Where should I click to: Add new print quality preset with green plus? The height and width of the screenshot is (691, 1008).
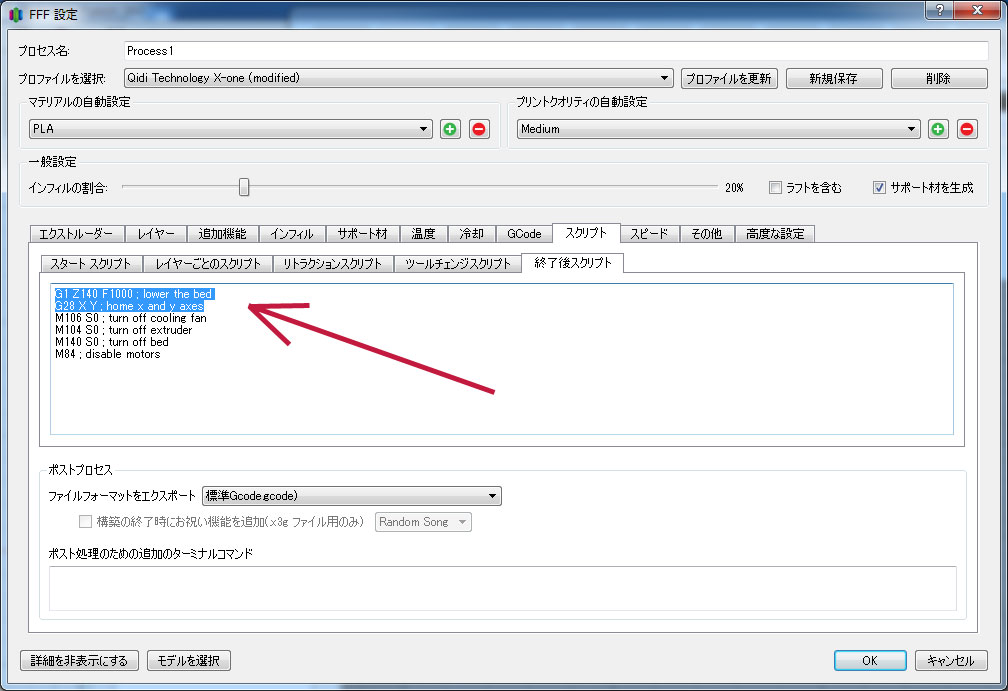click(x=938, y=129)
